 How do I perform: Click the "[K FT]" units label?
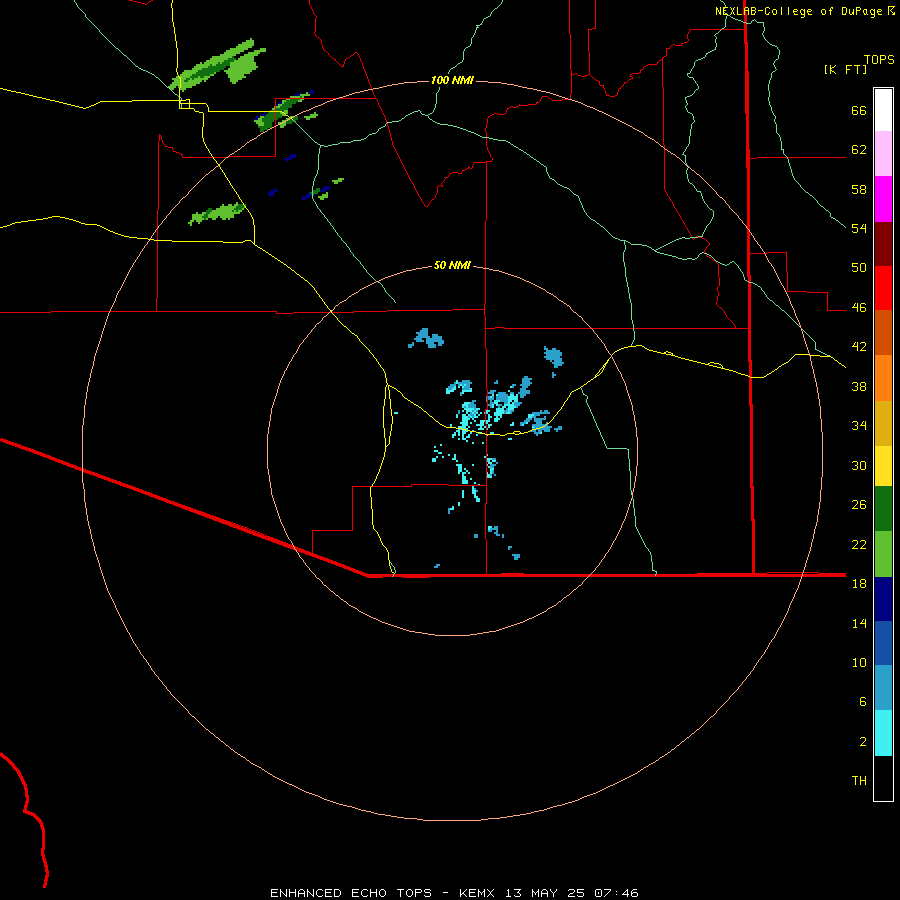[x=845, y=69]
